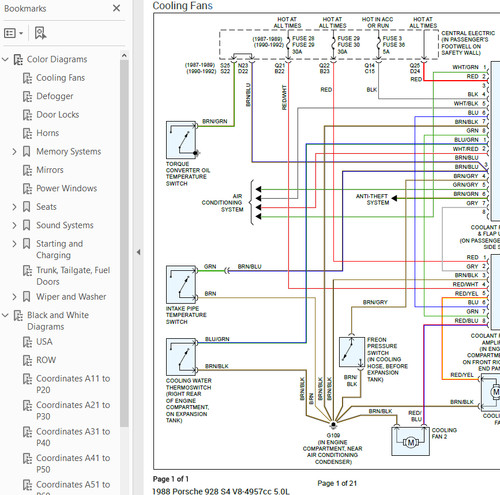The width and height of the screenshot is (500, 495).
Task: Open the Mirrors bookmark
Action: point(50,170)
